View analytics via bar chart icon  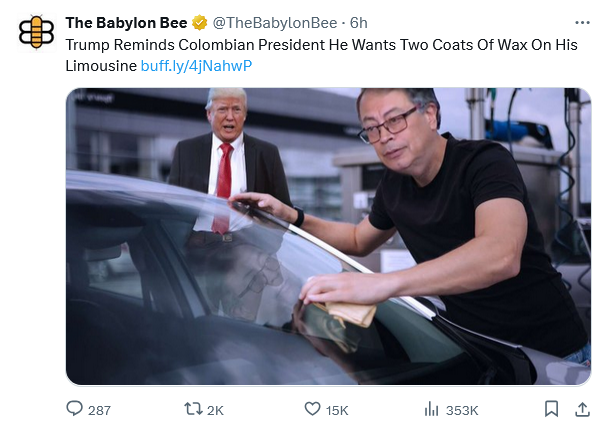point(432,409)
